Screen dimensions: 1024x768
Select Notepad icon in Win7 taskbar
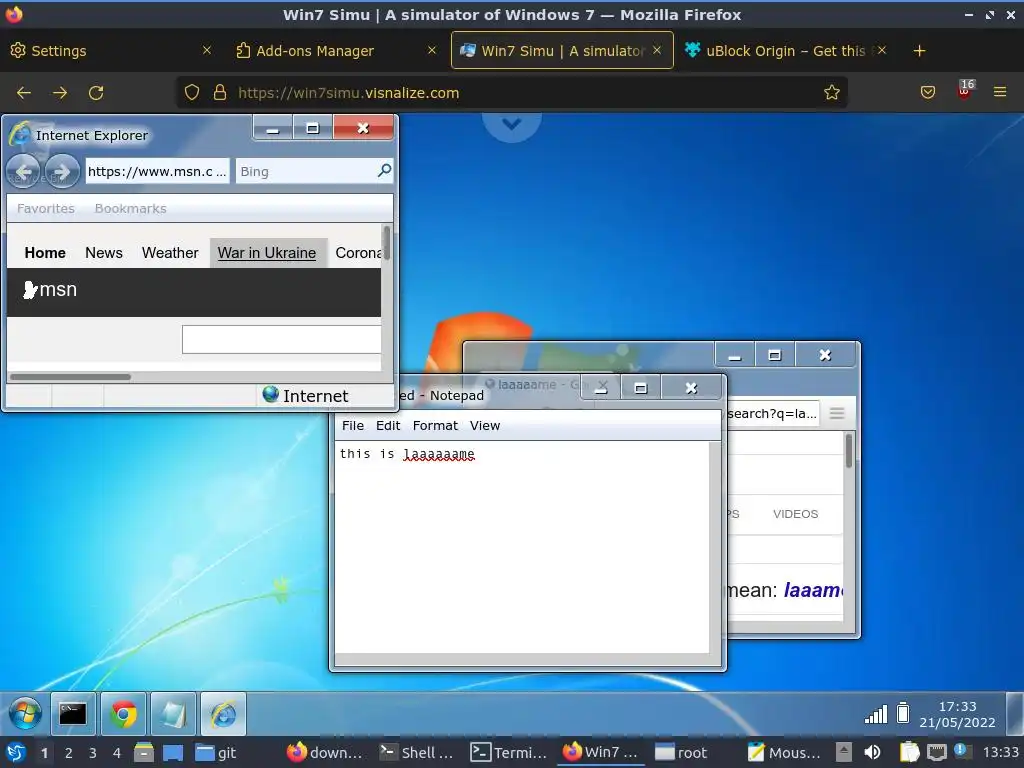coord(173,714)
